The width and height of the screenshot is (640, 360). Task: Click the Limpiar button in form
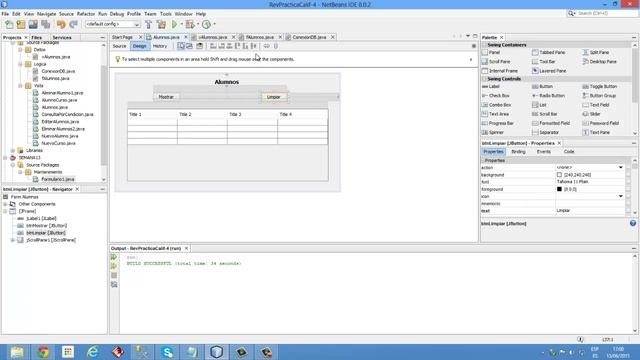coord(273,97)
